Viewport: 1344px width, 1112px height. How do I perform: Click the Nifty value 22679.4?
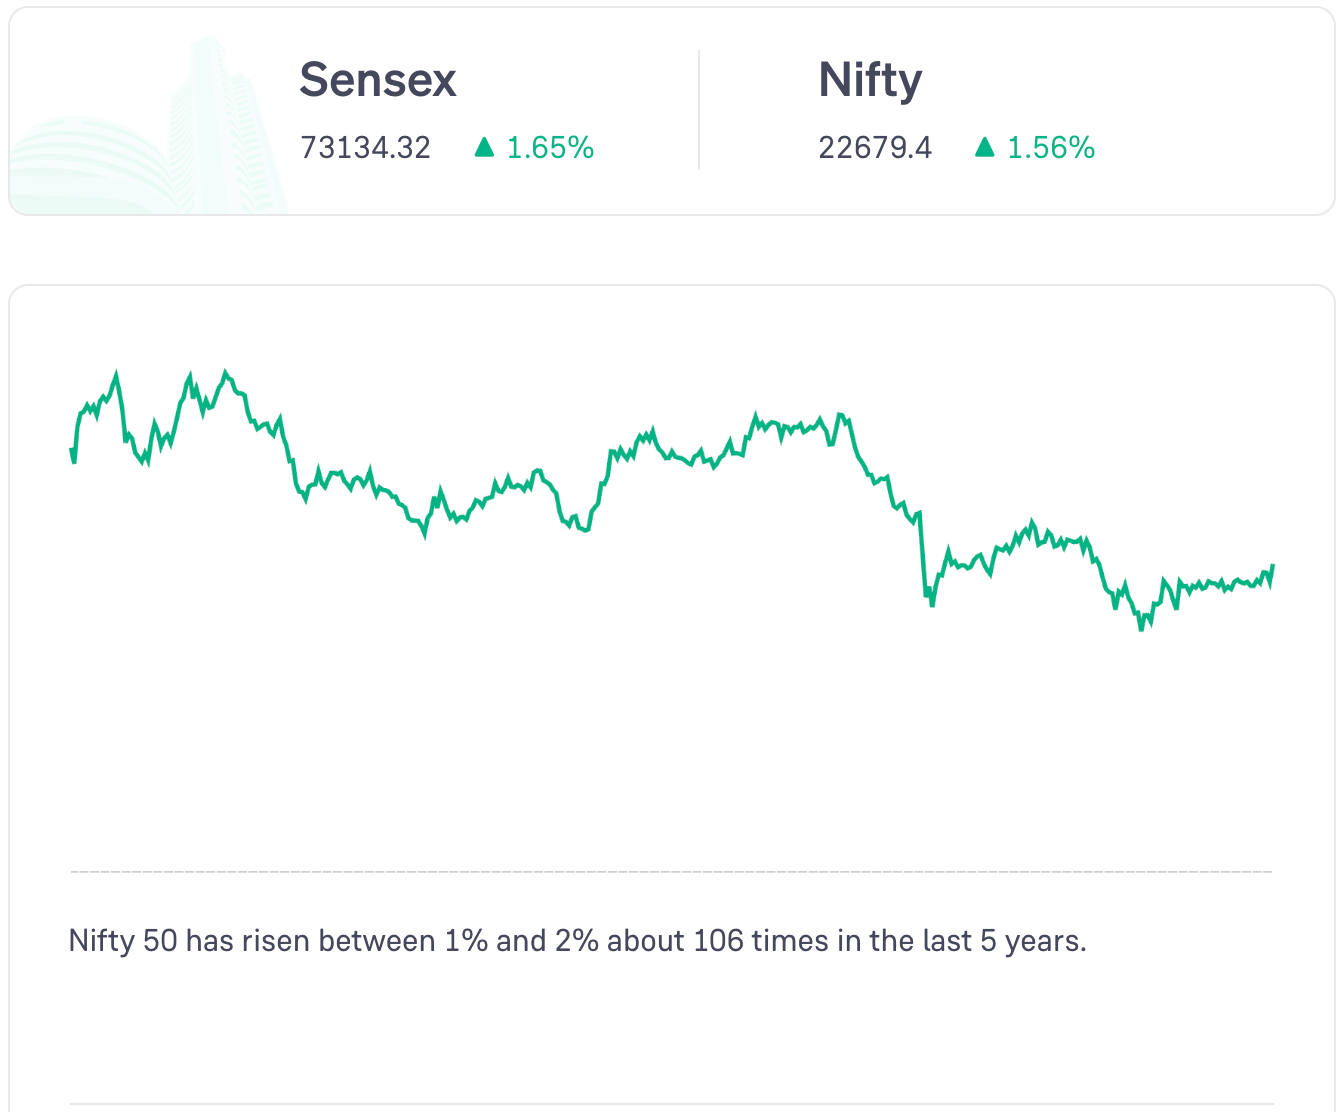pos(875,148)
